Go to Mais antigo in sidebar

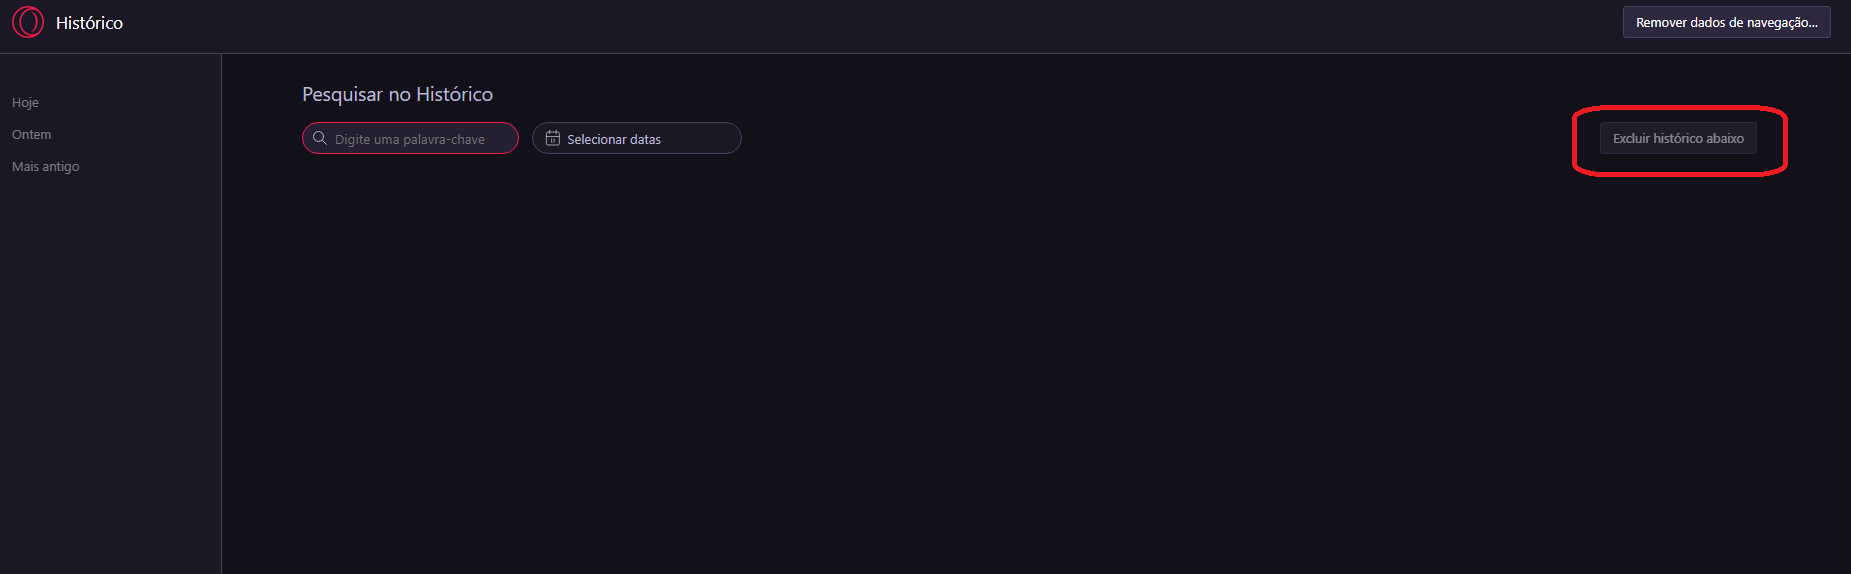[x=45, y=167]
